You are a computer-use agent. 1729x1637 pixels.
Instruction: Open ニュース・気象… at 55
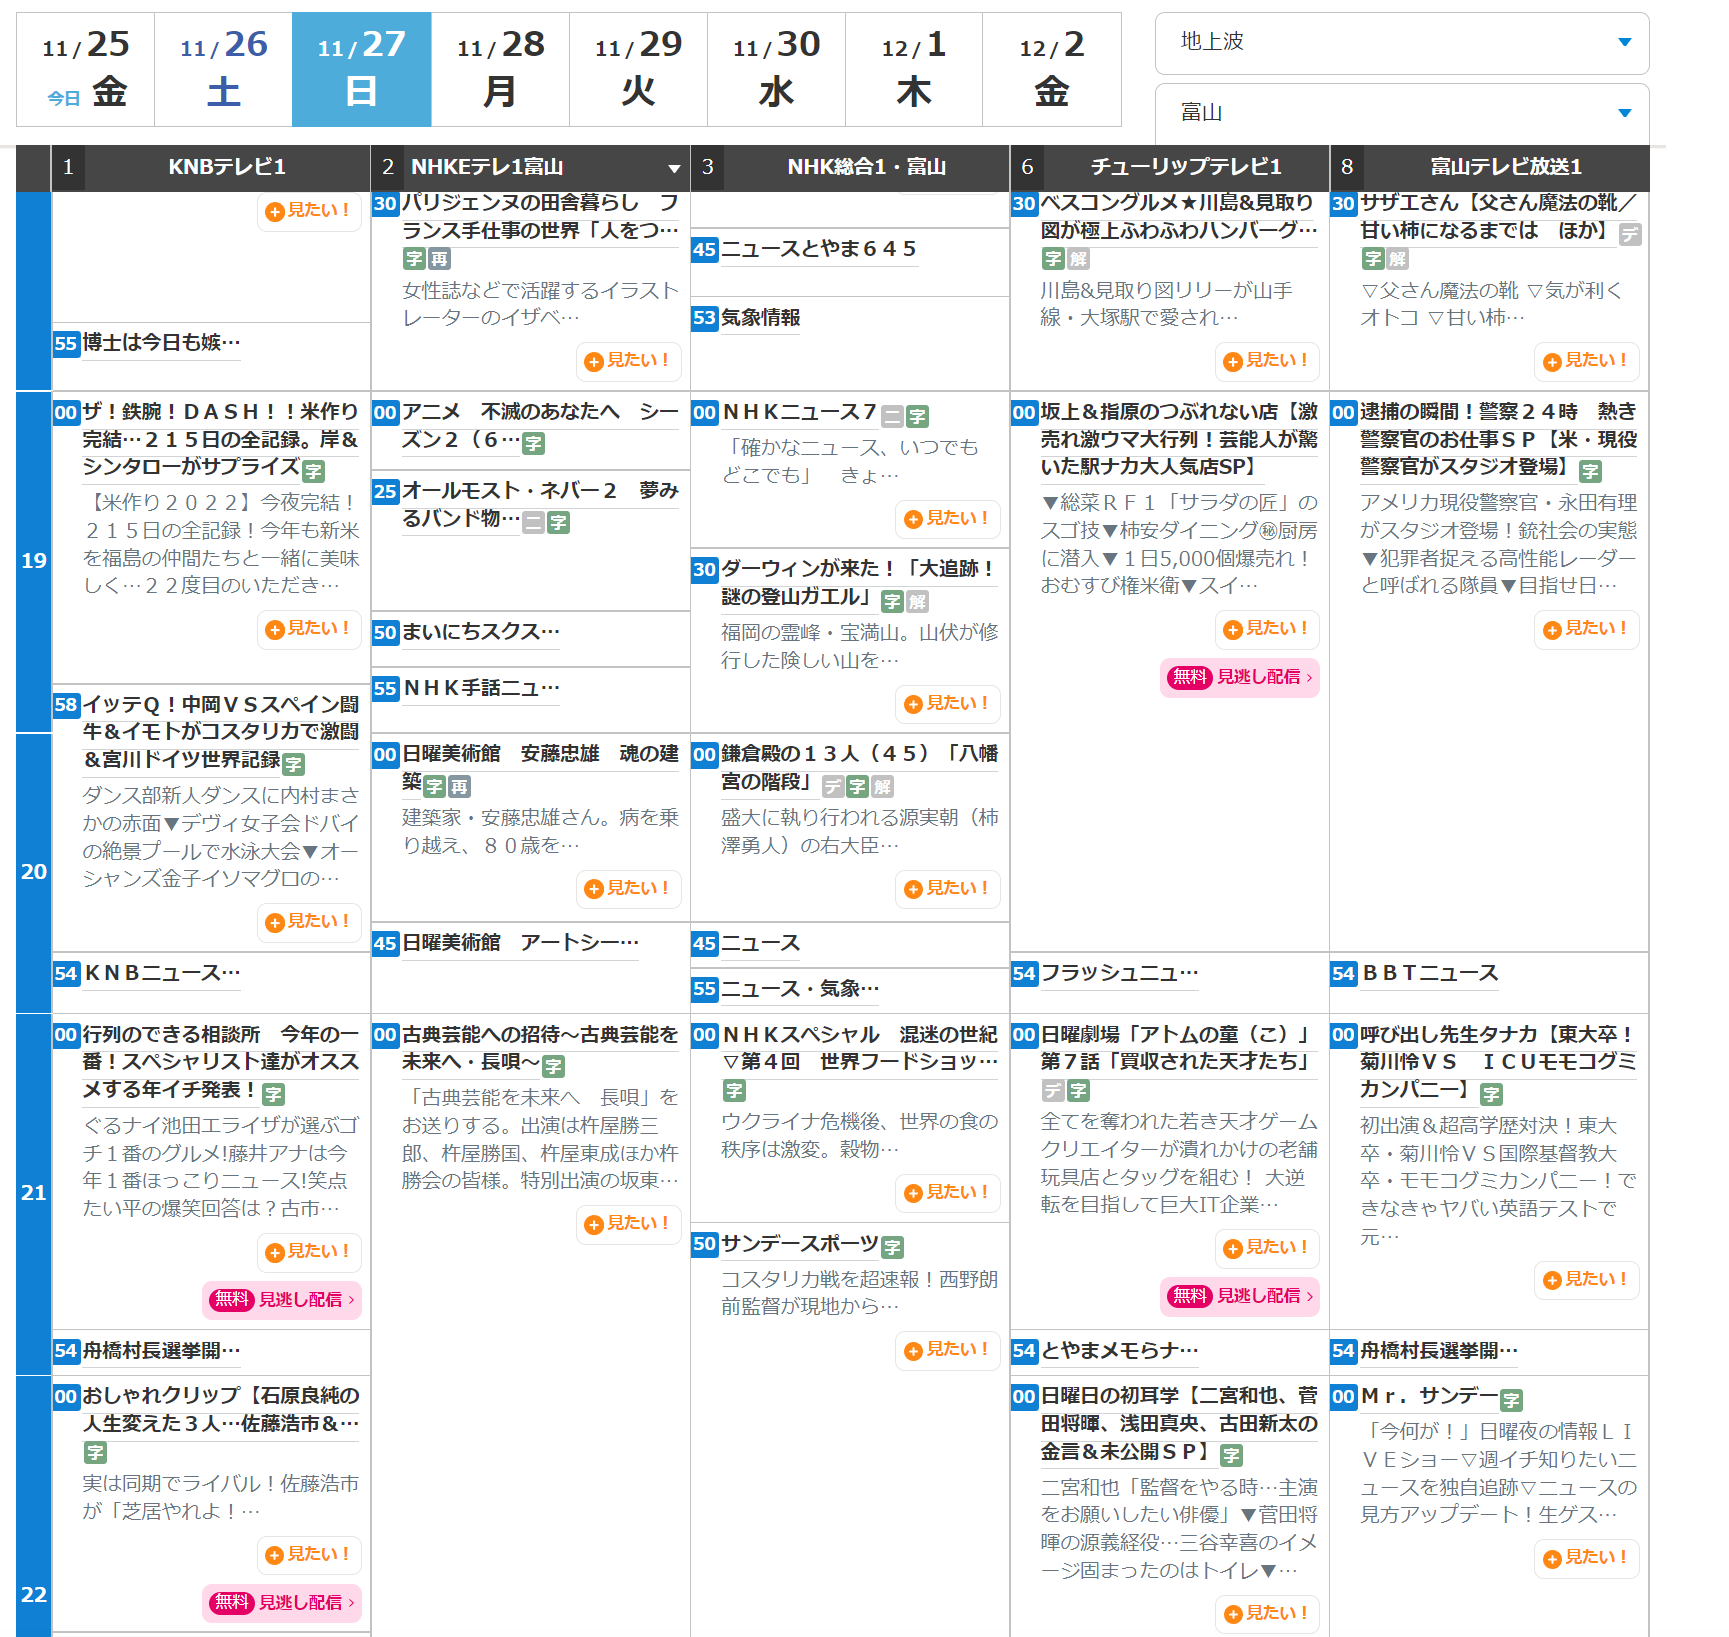tap(800, 989)
